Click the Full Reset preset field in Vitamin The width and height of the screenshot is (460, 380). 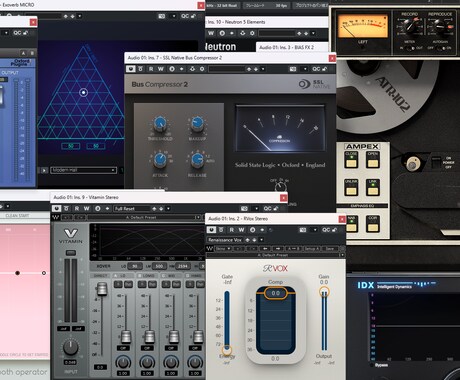coord(131,209)
